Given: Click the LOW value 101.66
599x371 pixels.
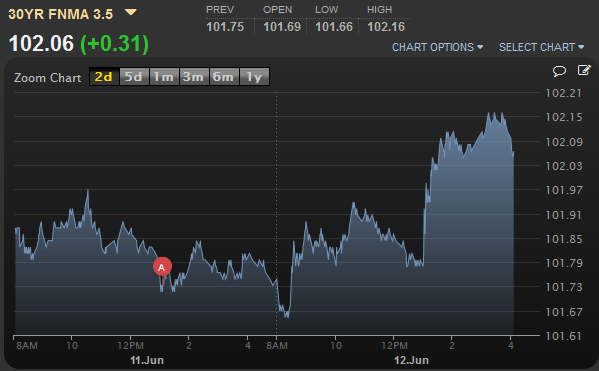Looking at the screenshot, I should tap(334, 27).
